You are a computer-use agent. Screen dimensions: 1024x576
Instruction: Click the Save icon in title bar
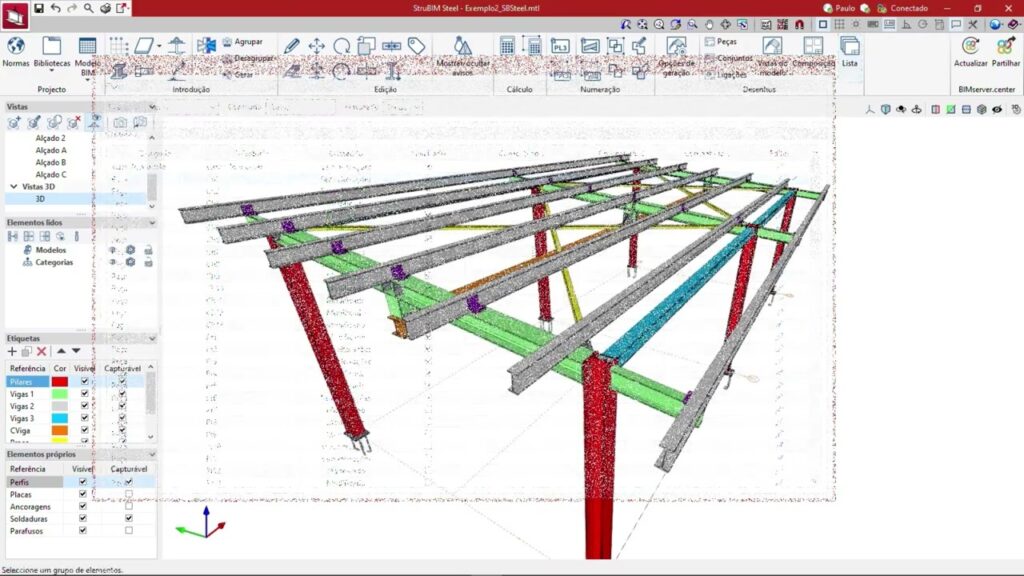click(x=38, y=8)
